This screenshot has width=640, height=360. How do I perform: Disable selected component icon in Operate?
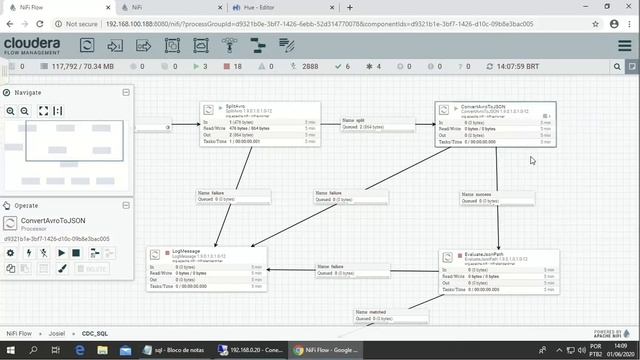[44, 253]
